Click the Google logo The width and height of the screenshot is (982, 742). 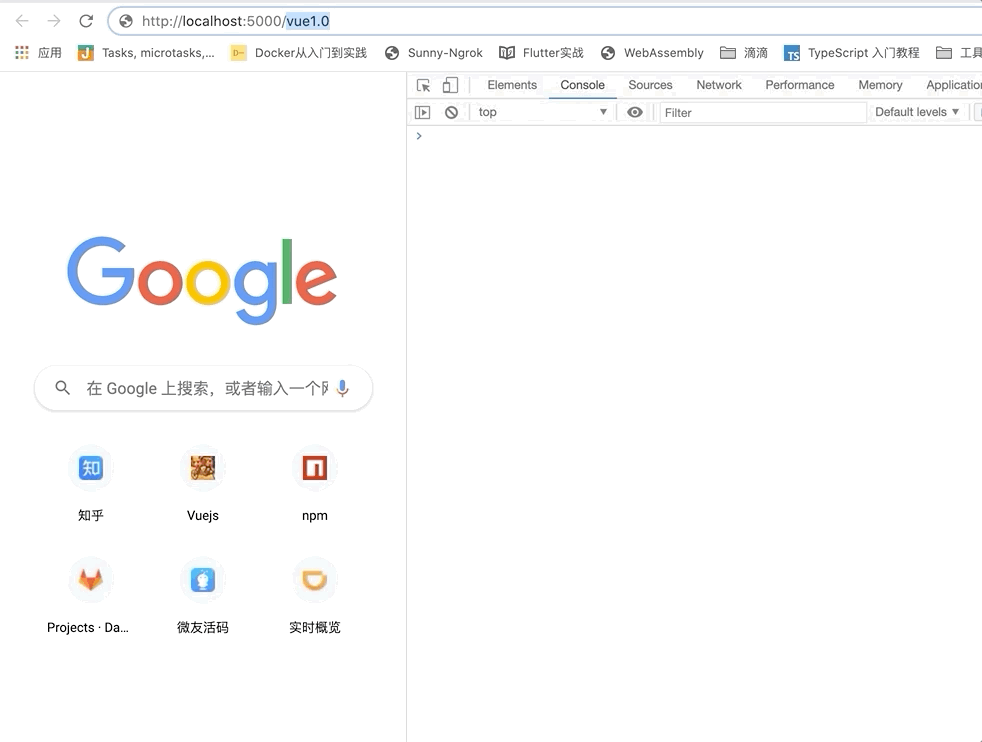click(x=202, y=280)
